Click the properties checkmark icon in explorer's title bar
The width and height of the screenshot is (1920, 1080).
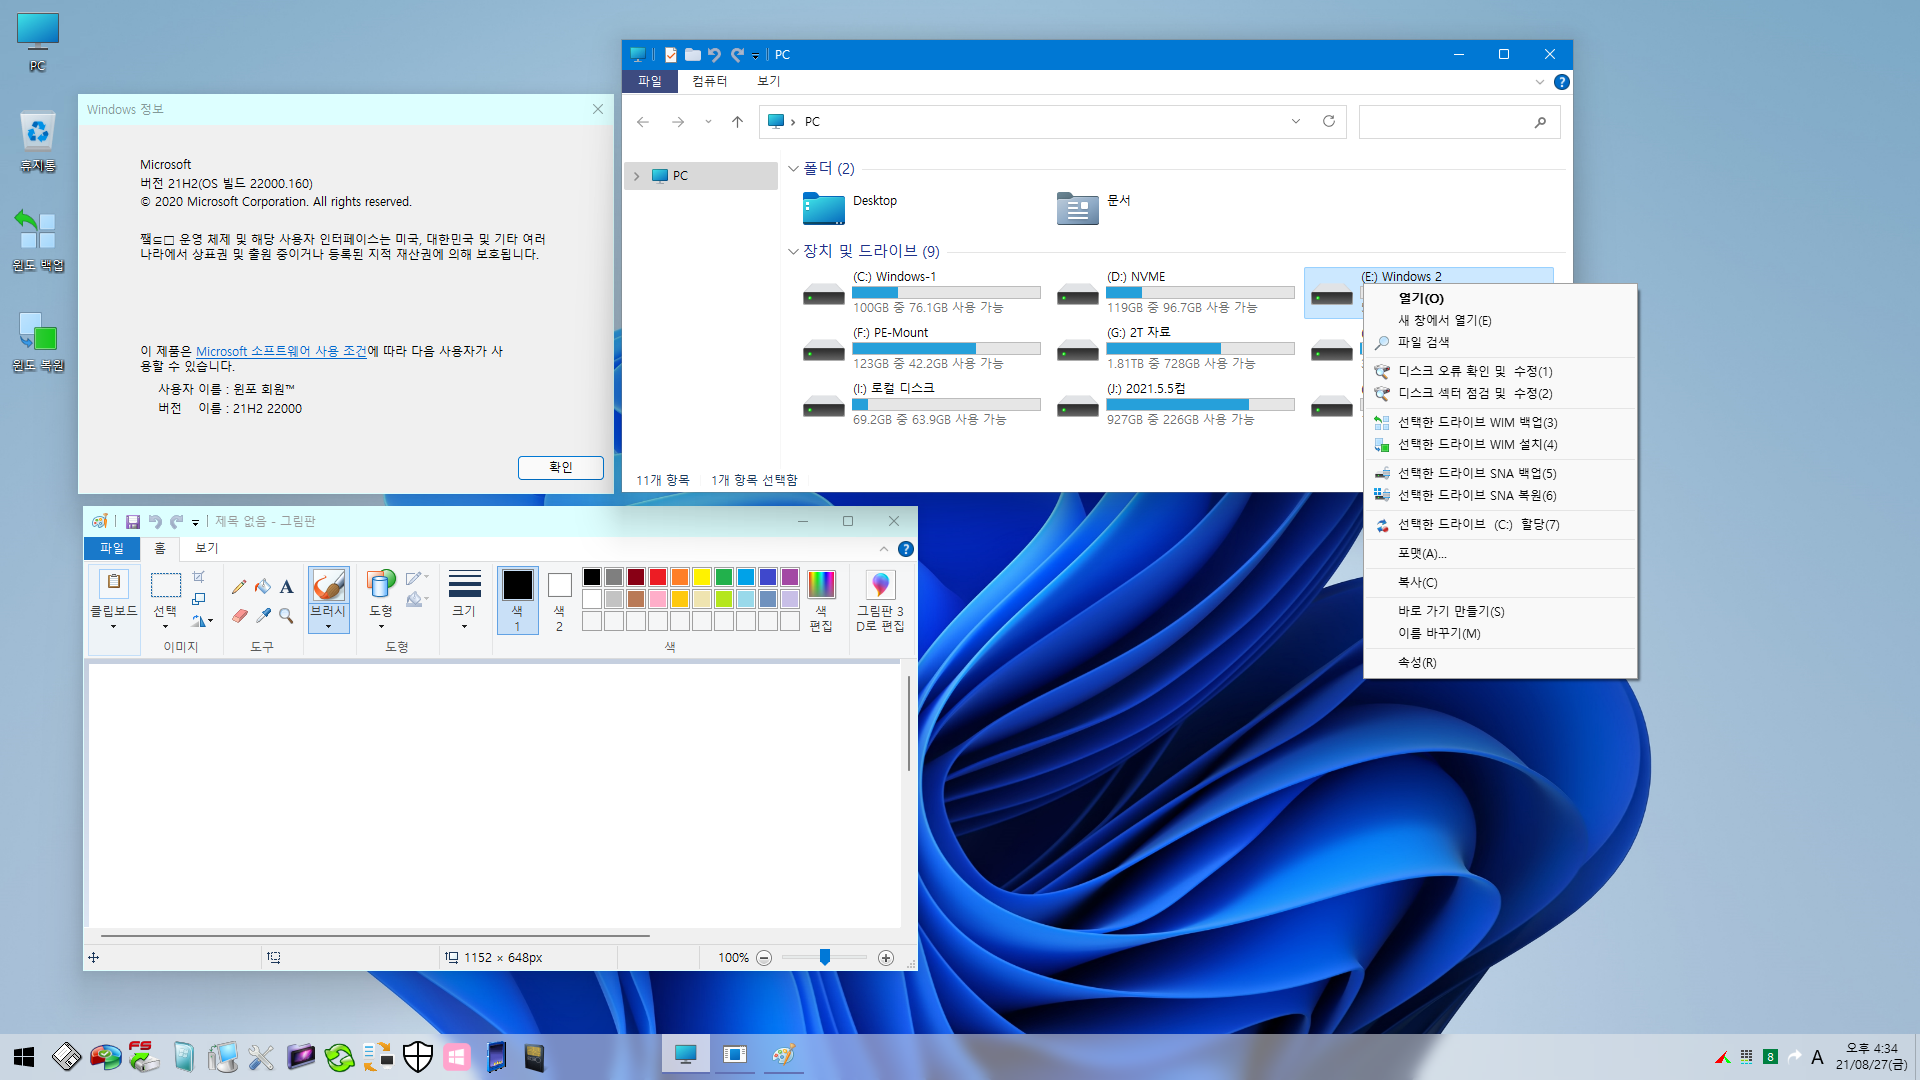tap(671, 55)
